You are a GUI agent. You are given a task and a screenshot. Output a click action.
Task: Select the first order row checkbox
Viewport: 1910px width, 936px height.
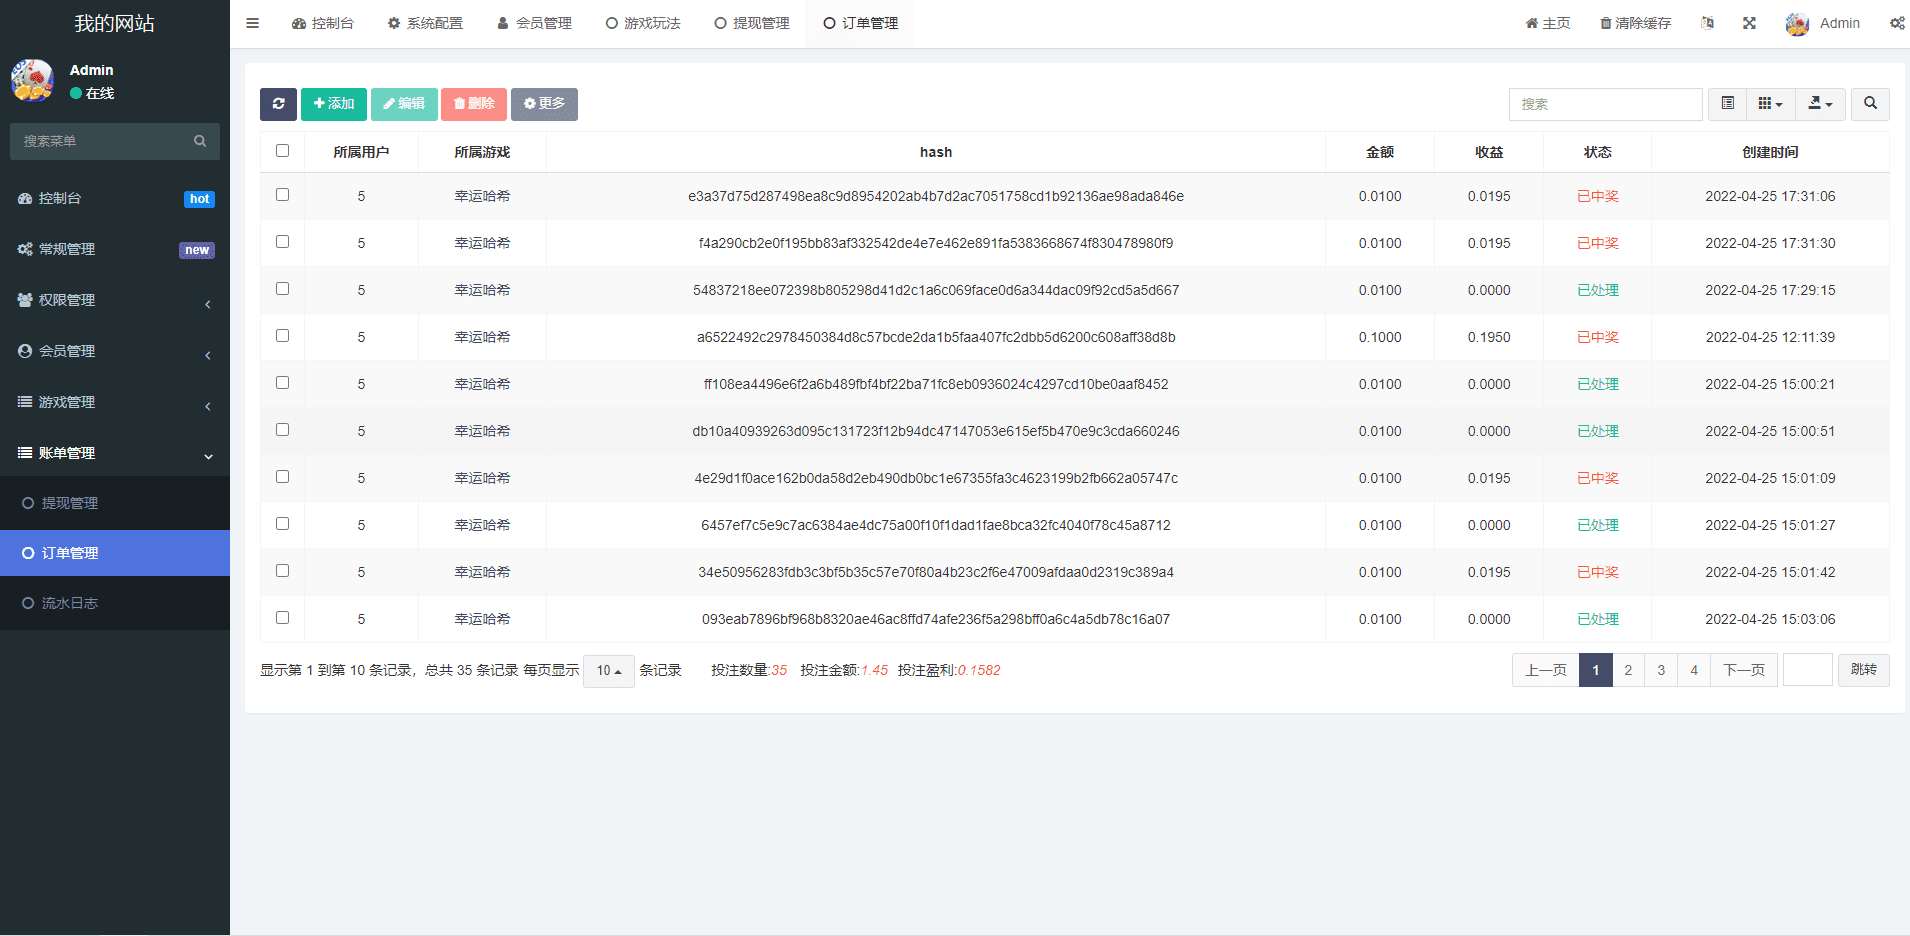click(x=282, y=195)
